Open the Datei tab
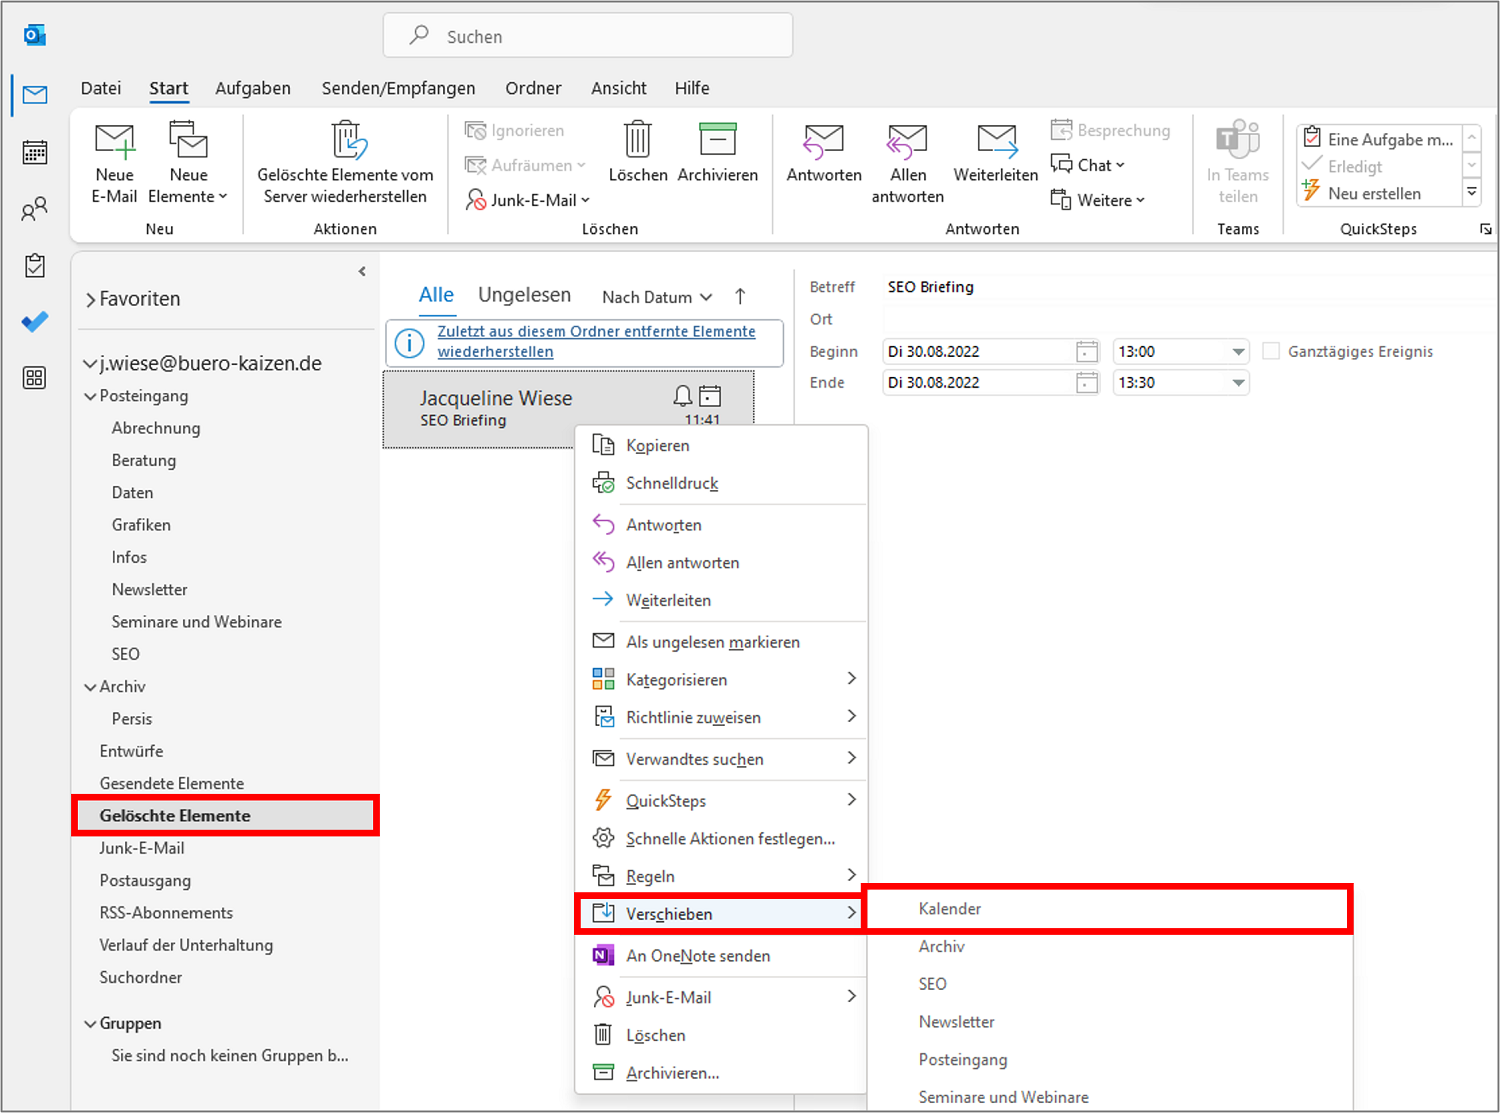Viewport: 1500px width, 1113px height. pyautogui.click(x=101, y=88)
